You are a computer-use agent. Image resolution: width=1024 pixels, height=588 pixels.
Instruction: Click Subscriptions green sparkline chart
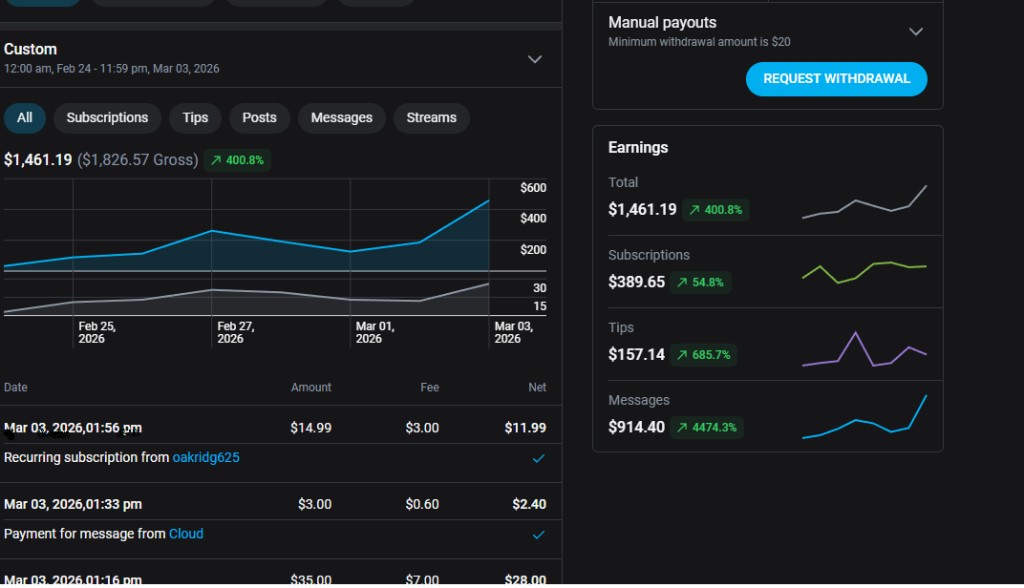pyautogui.click(x=864, y=272)
